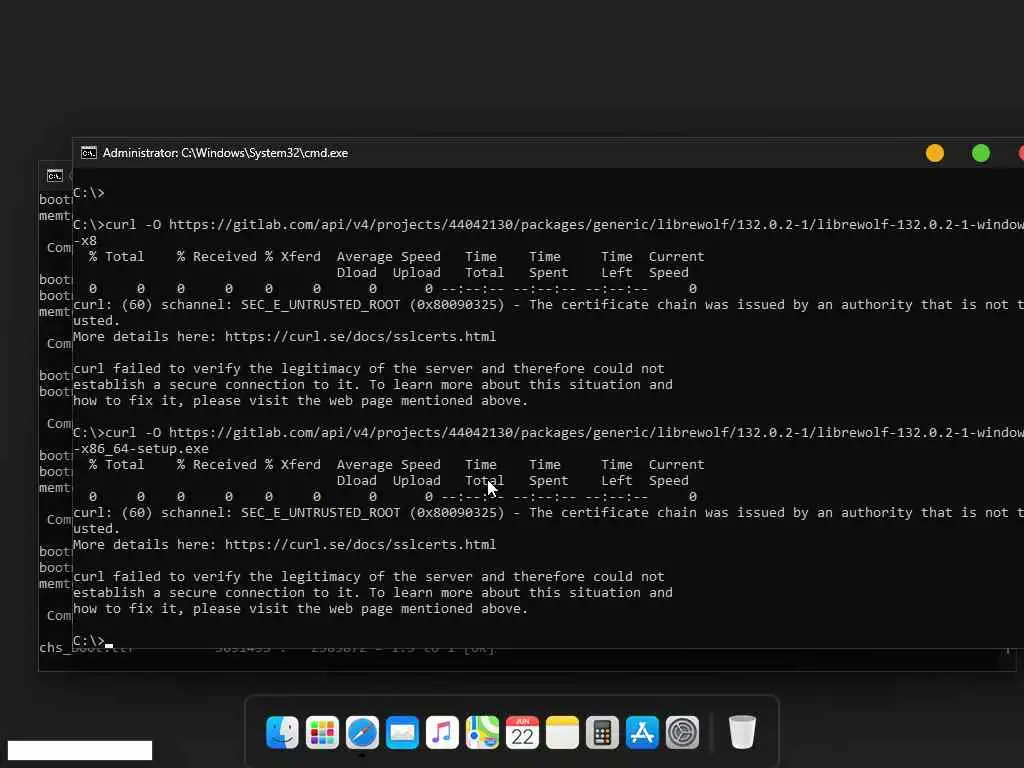Open Finder from the dock

point(282,732)
